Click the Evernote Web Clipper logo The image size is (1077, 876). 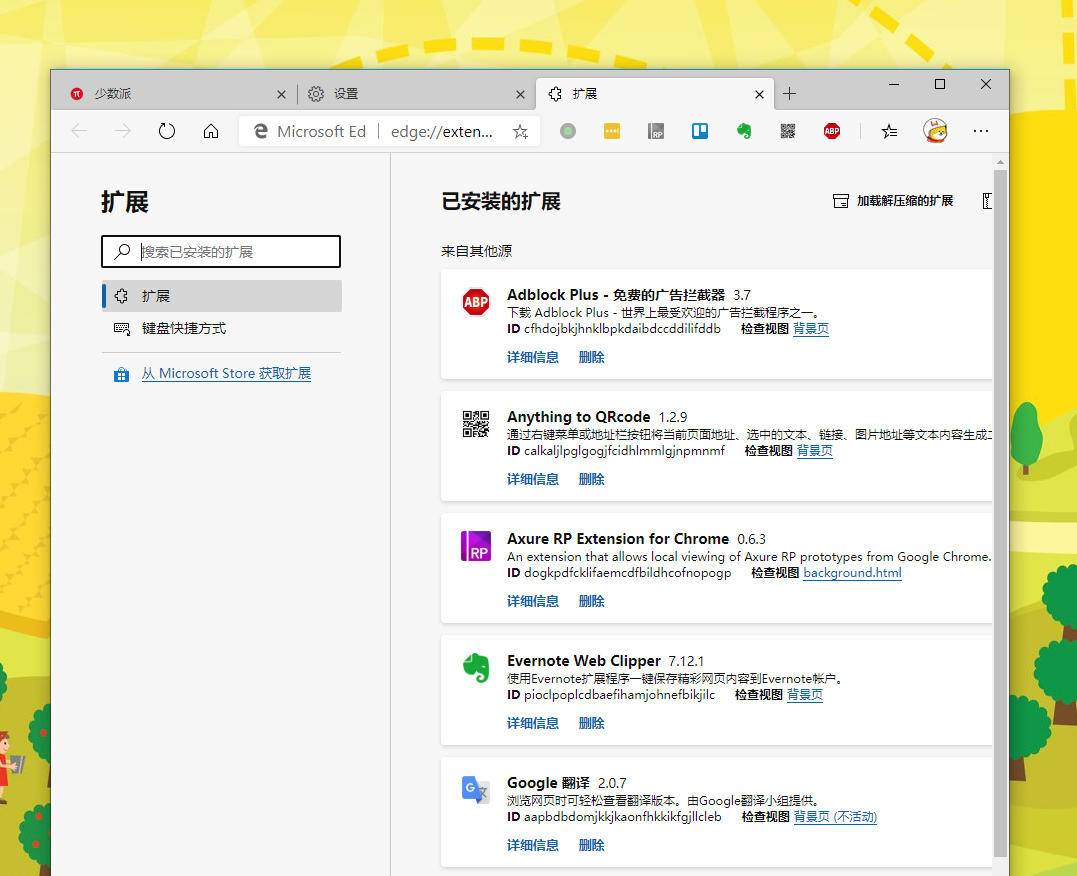pyautogui.click(x=475, y=668)
